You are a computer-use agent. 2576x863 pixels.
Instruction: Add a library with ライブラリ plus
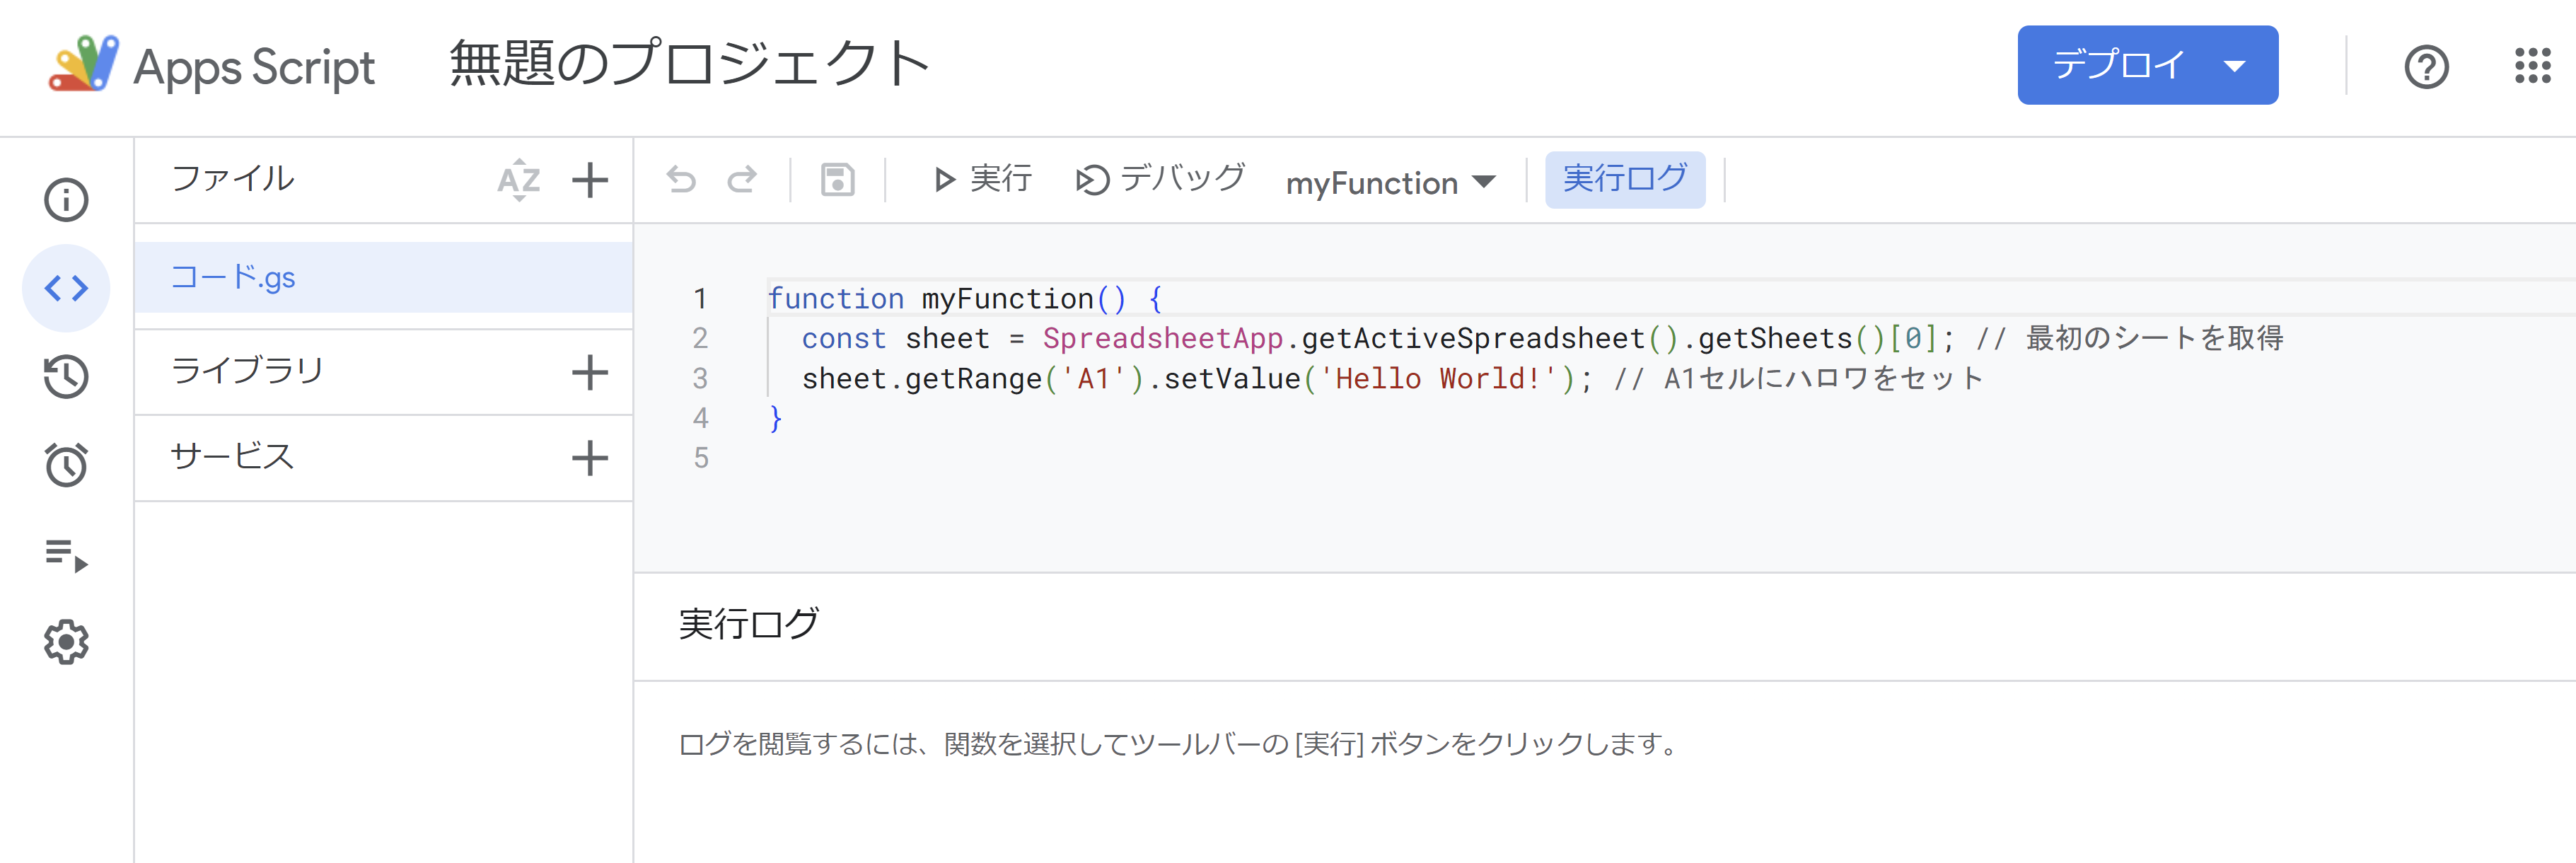click(590, 372)
